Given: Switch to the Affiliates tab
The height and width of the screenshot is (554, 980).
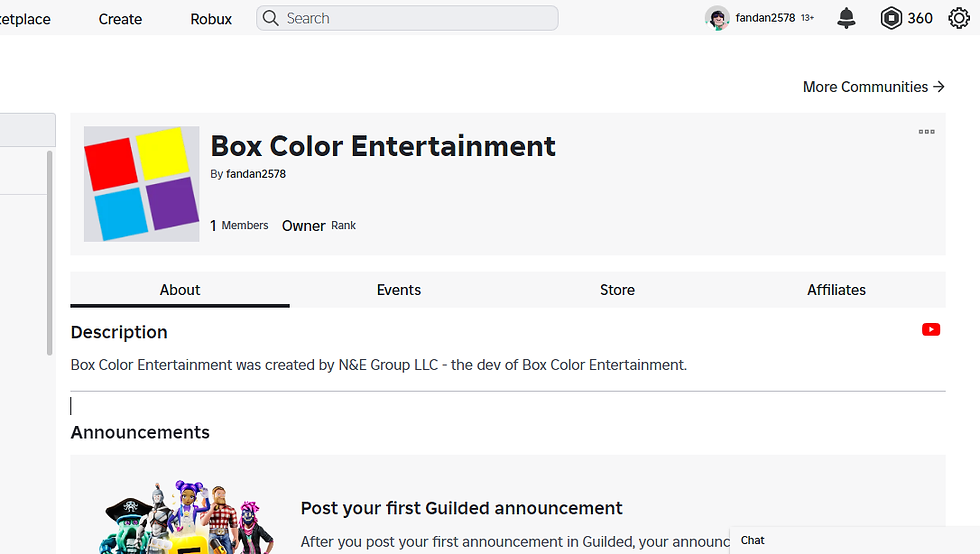Looking at the screenshot, I should coord(836,290).
